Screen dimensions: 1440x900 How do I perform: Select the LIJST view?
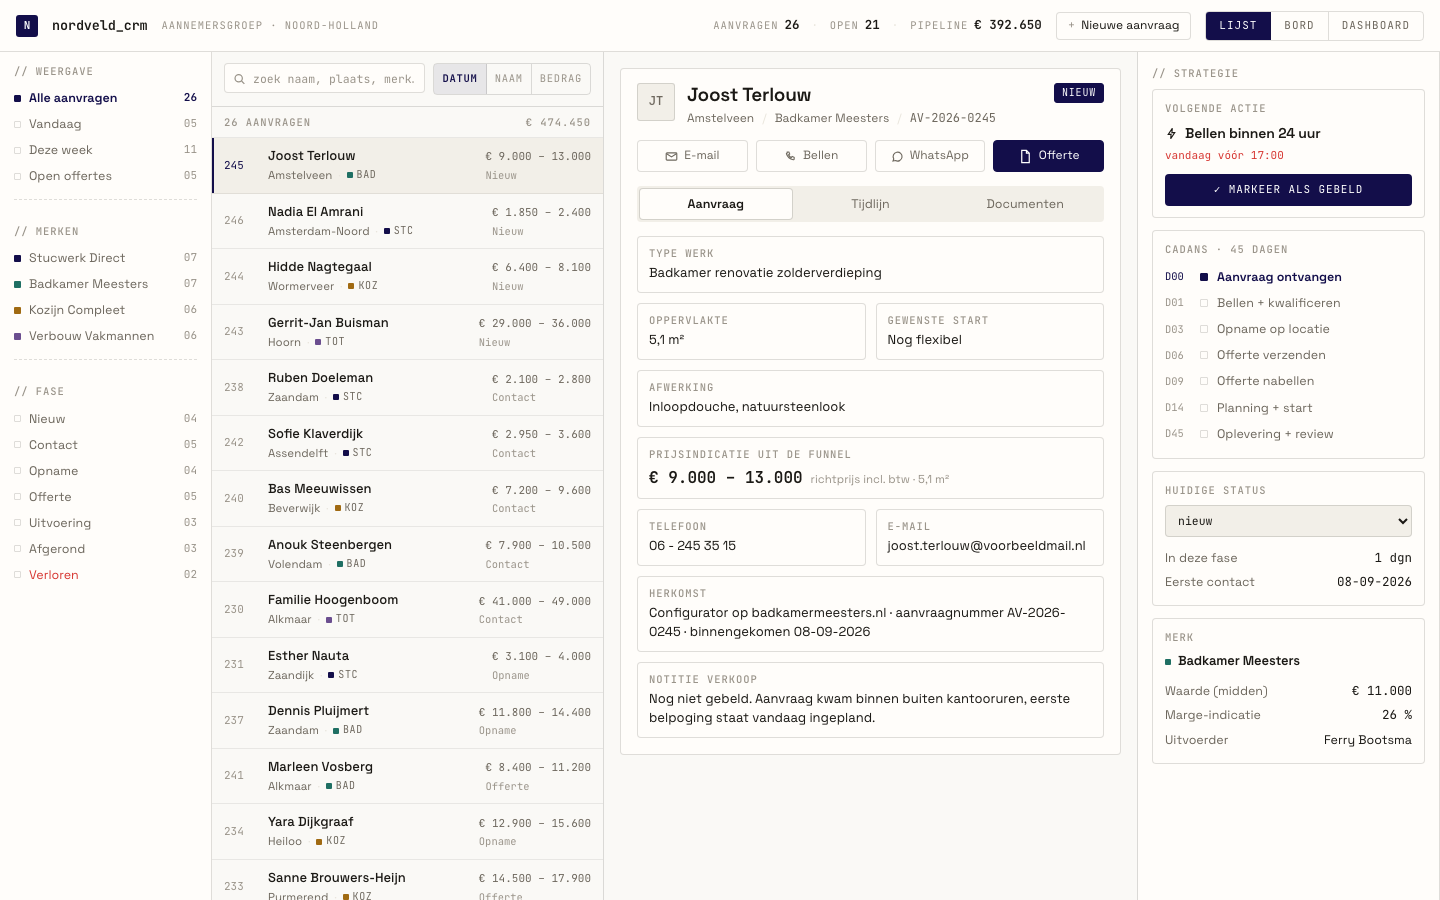1238,26
